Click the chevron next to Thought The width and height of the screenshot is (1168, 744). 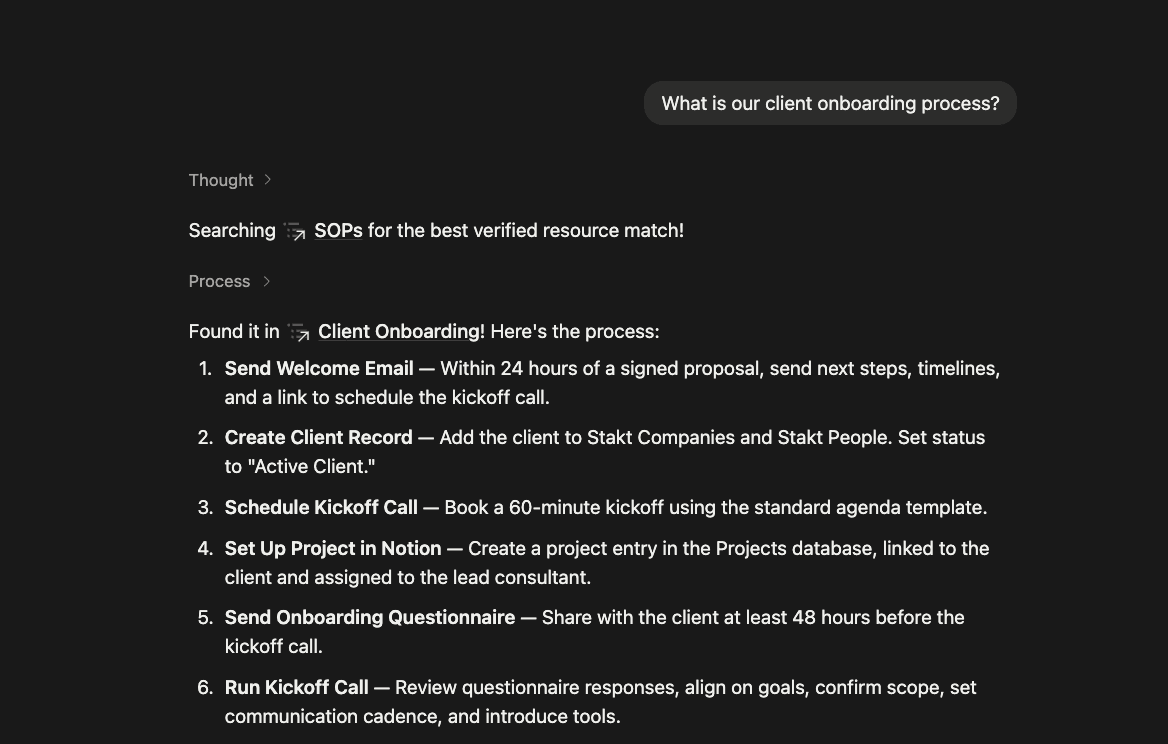click(267, 180)
